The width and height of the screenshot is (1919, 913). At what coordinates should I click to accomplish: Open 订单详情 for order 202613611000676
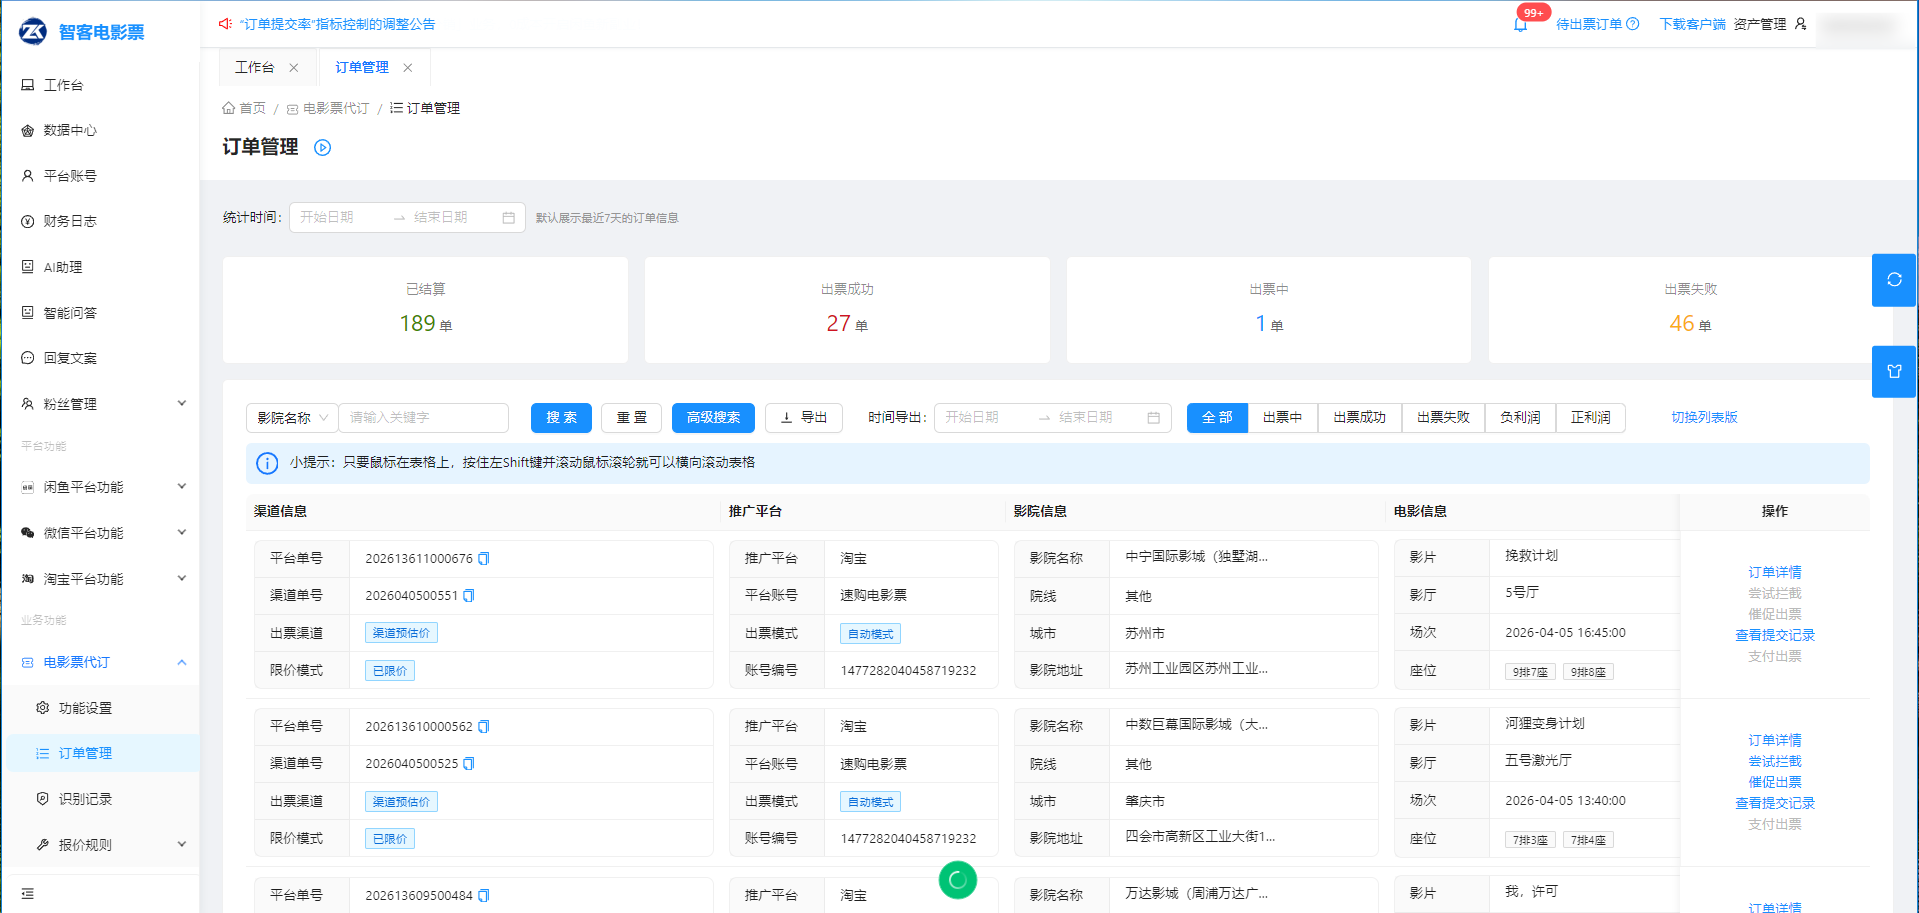(x=1774, y=573)
